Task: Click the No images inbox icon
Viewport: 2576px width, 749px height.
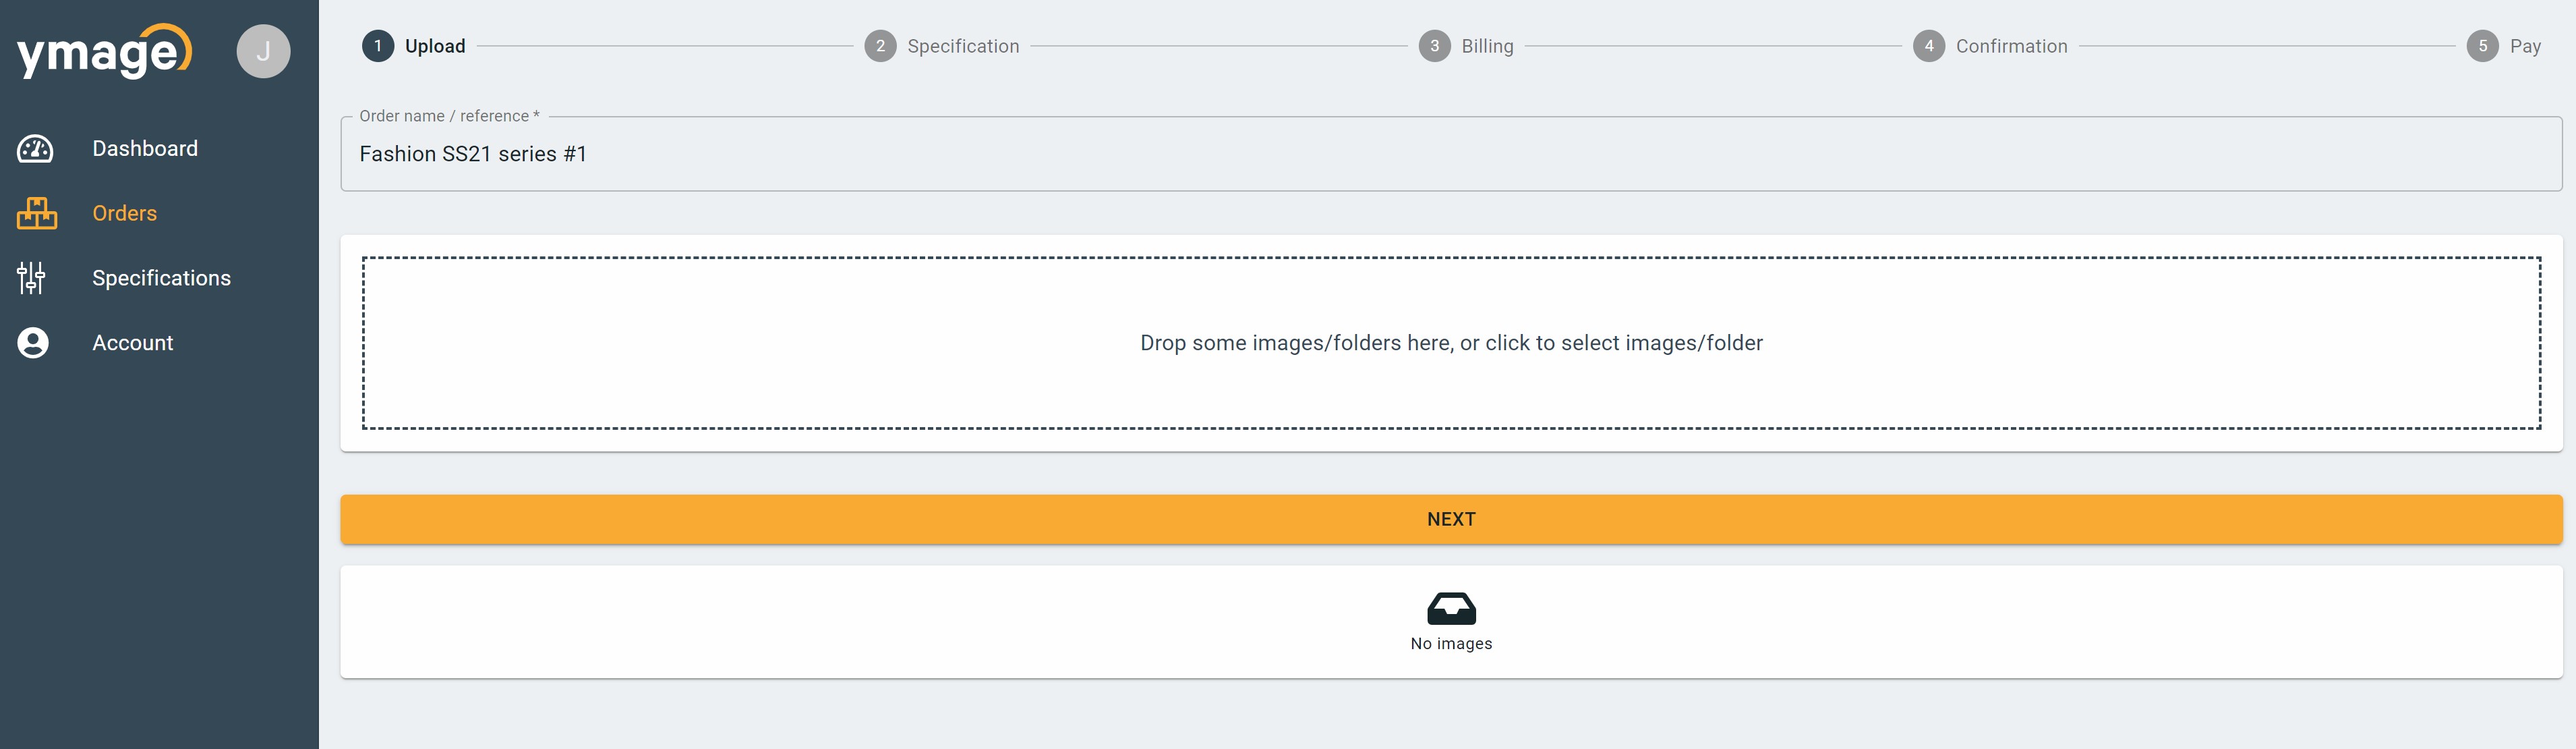Action: 1450,608
